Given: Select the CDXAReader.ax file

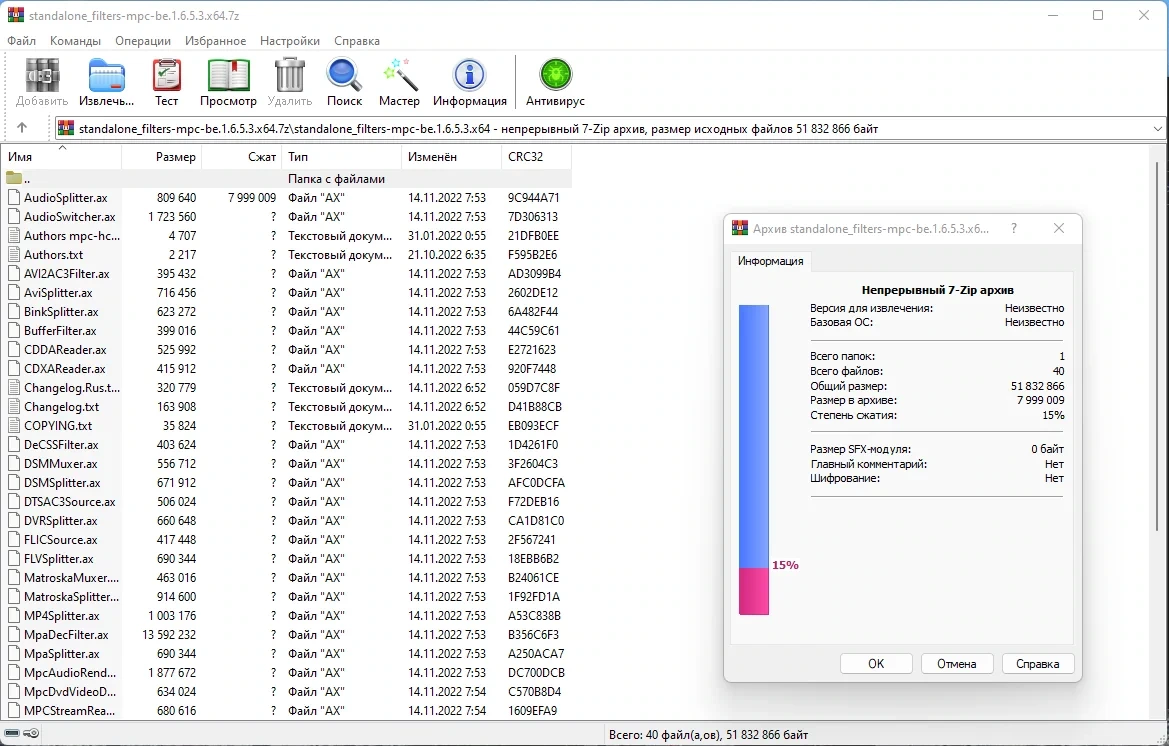Looking at the screenshot, I should (65, 369).
